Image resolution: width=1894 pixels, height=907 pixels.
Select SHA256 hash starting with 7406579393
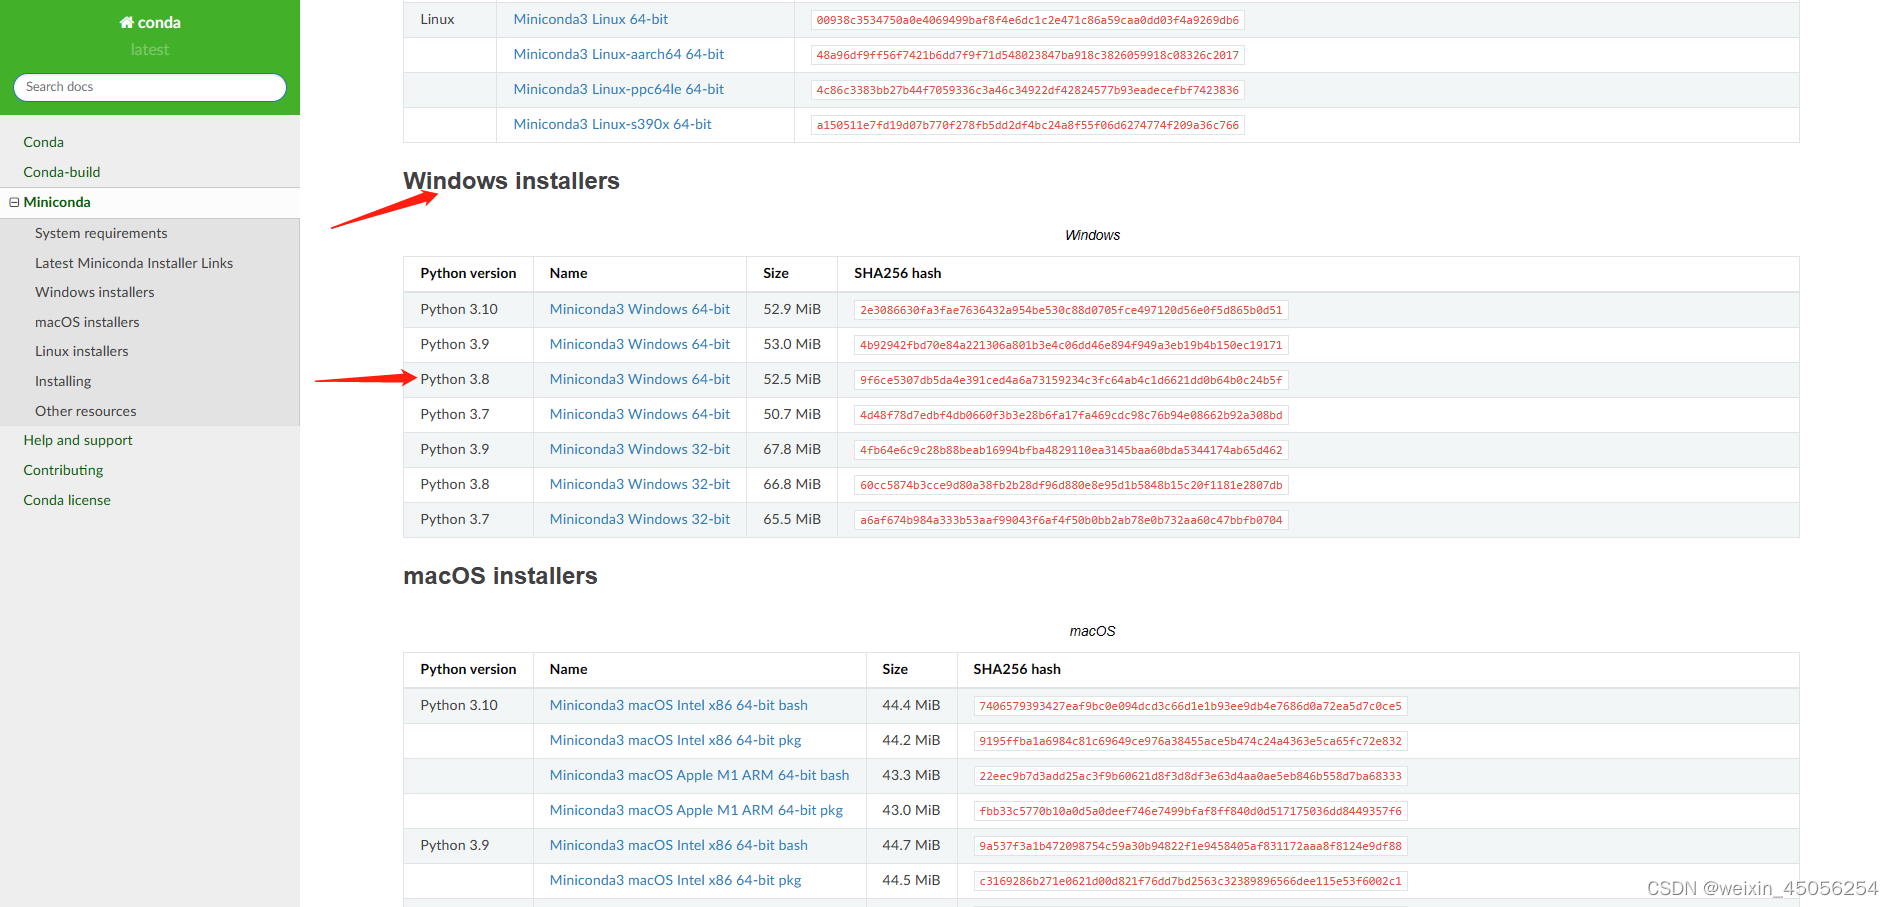point(1191,706)
